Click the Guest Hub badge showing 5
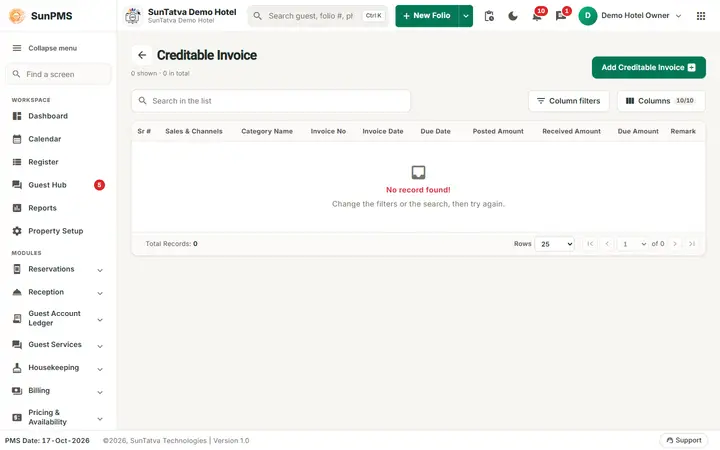The width and height of the screenshot is (720, 450). [x=99, y=185]
